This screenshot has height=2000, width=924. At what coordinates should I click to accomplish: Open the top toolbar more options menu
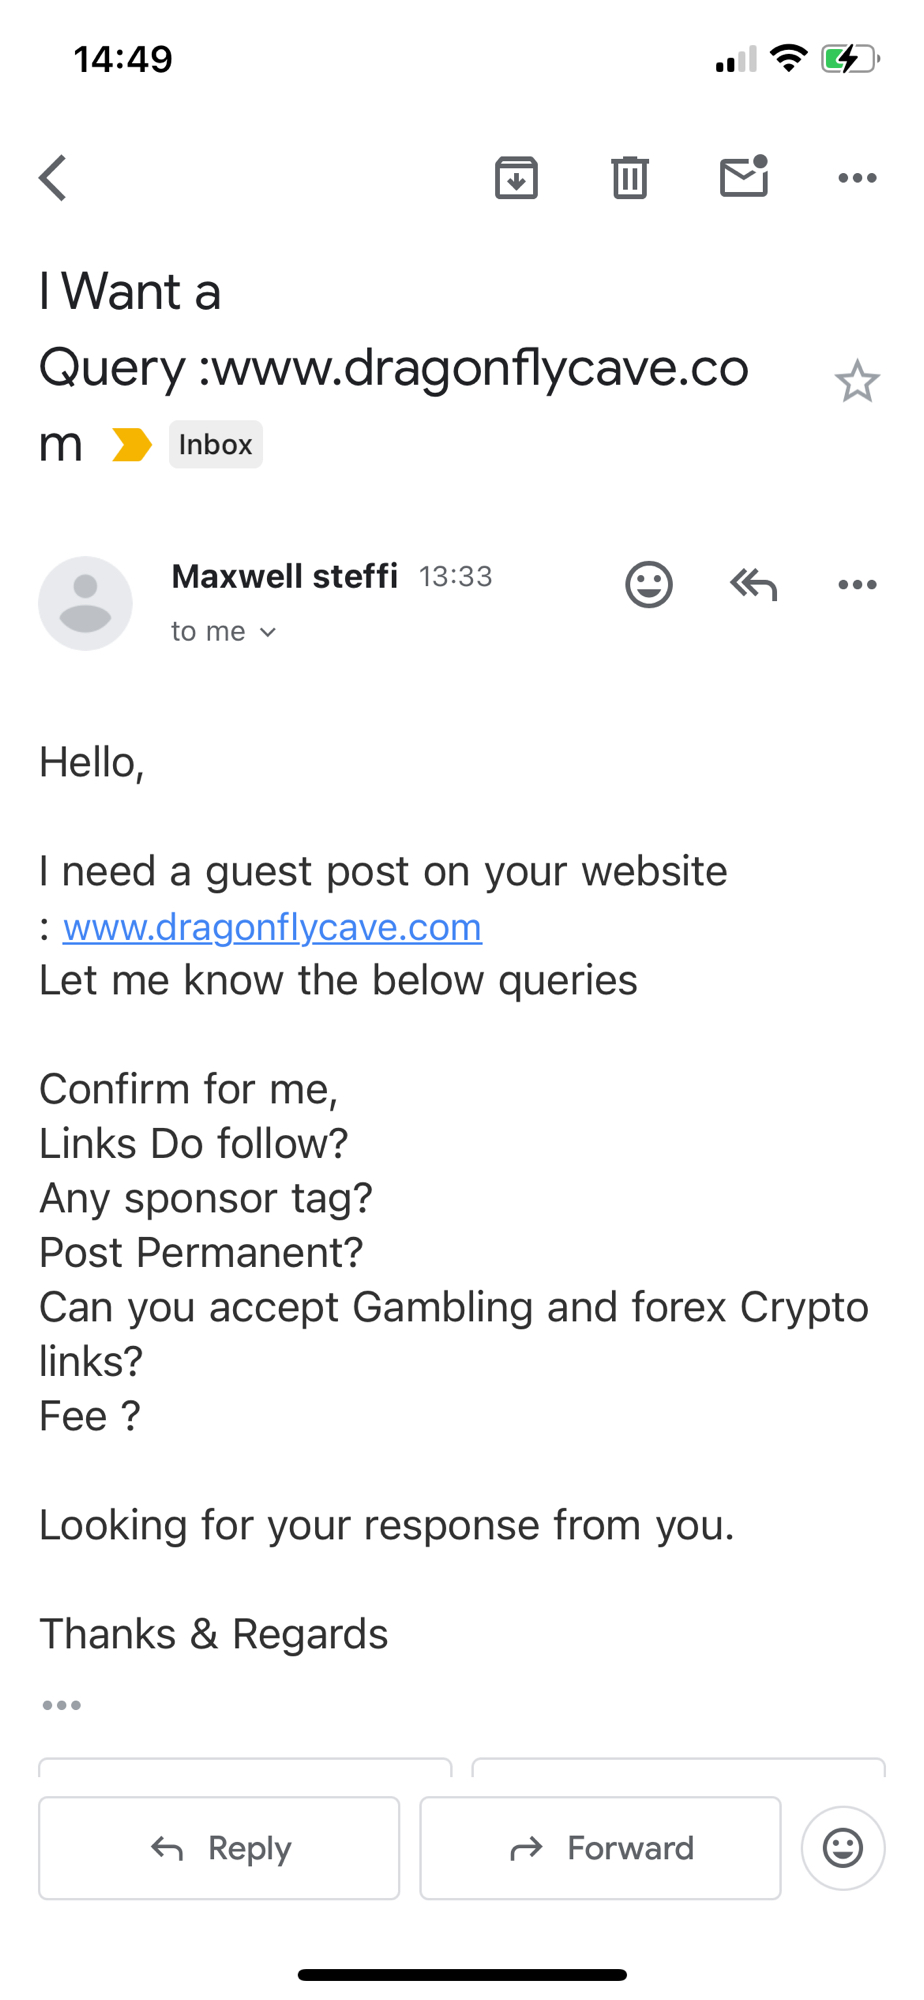point(857,178)
